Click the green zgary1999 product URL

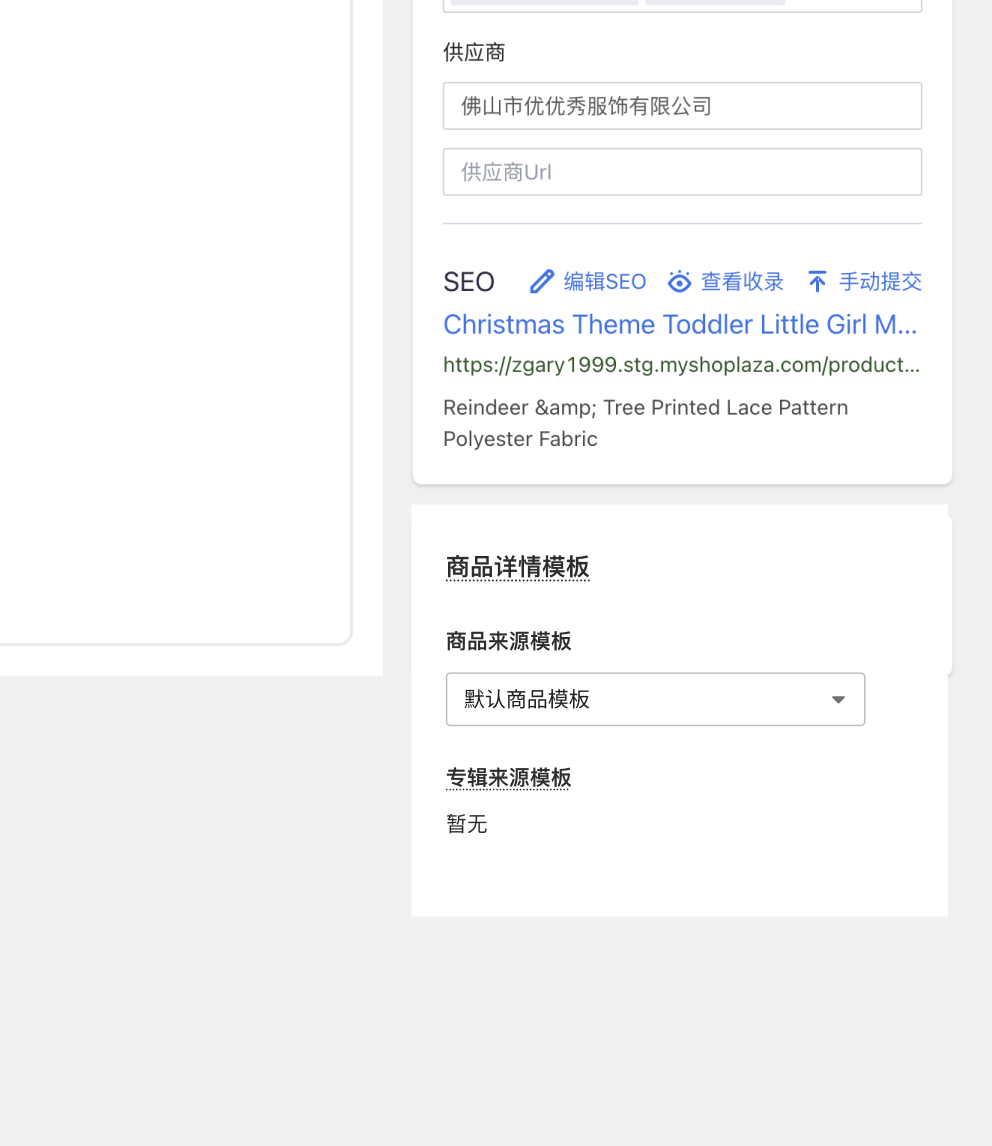[x=680, y=365]
